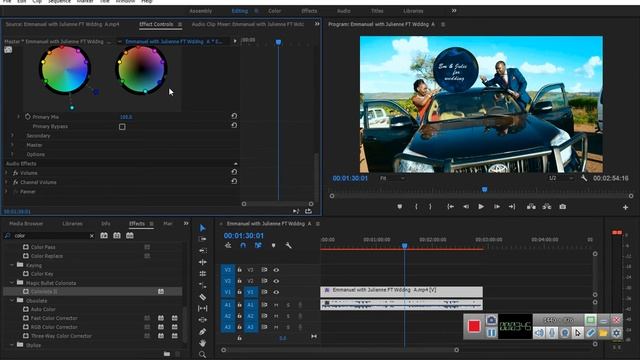Open the Audio Clip Mixer tab
Viewport: 640px width, 360px height.
pyautogui.click(x=248, y=24)
